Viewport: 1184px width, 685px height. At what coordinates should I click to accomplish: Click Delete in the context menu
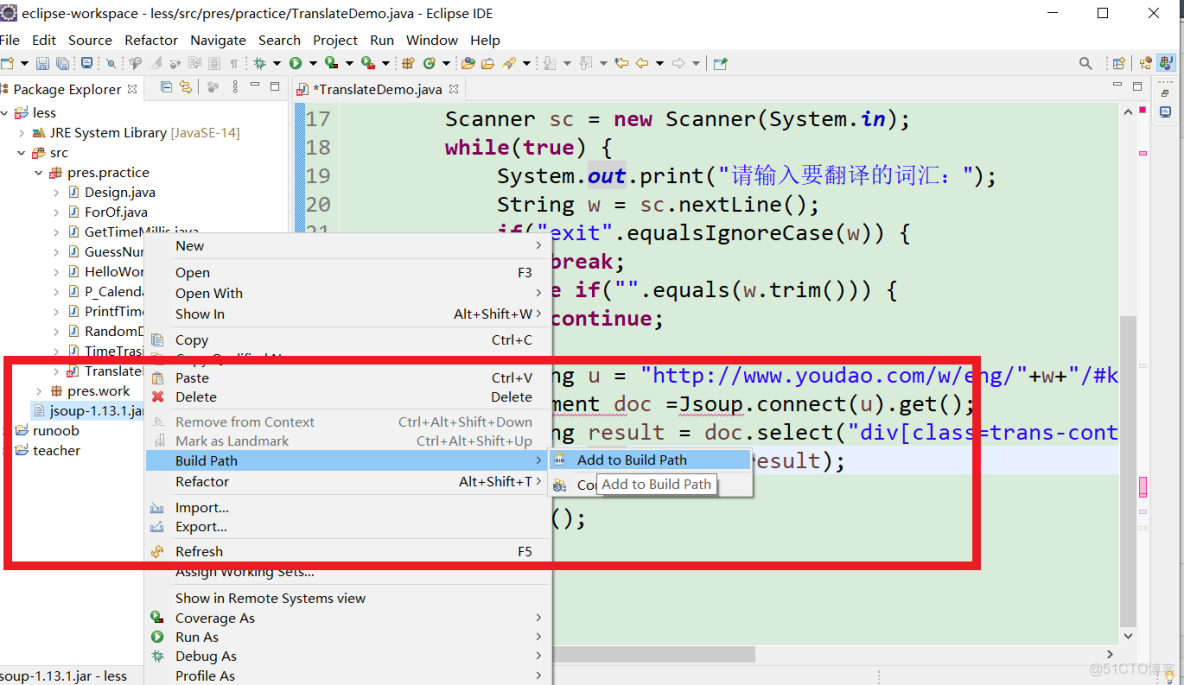pyautogui.click(x=348, y=397)
